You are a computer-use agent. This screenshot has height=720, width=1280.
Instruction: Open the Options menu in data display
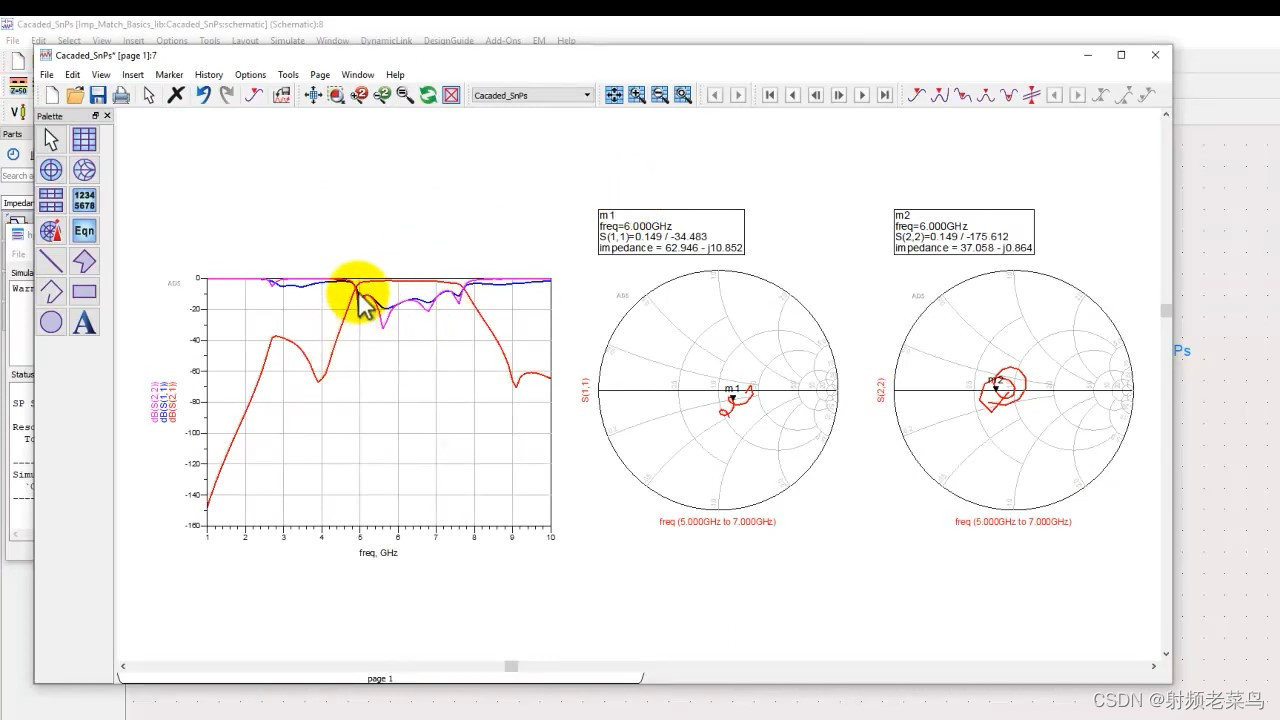pos(250,75)
